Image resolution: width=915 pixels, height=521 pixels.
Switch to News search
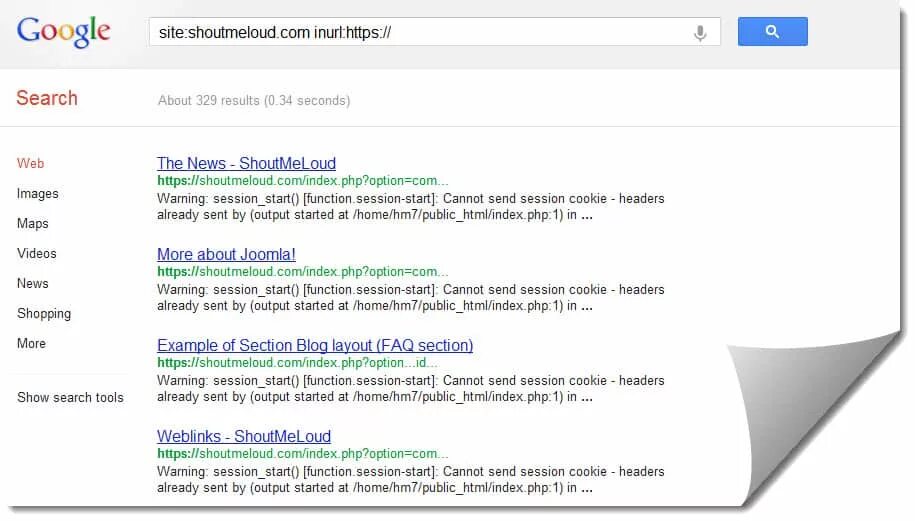(33, 283)
